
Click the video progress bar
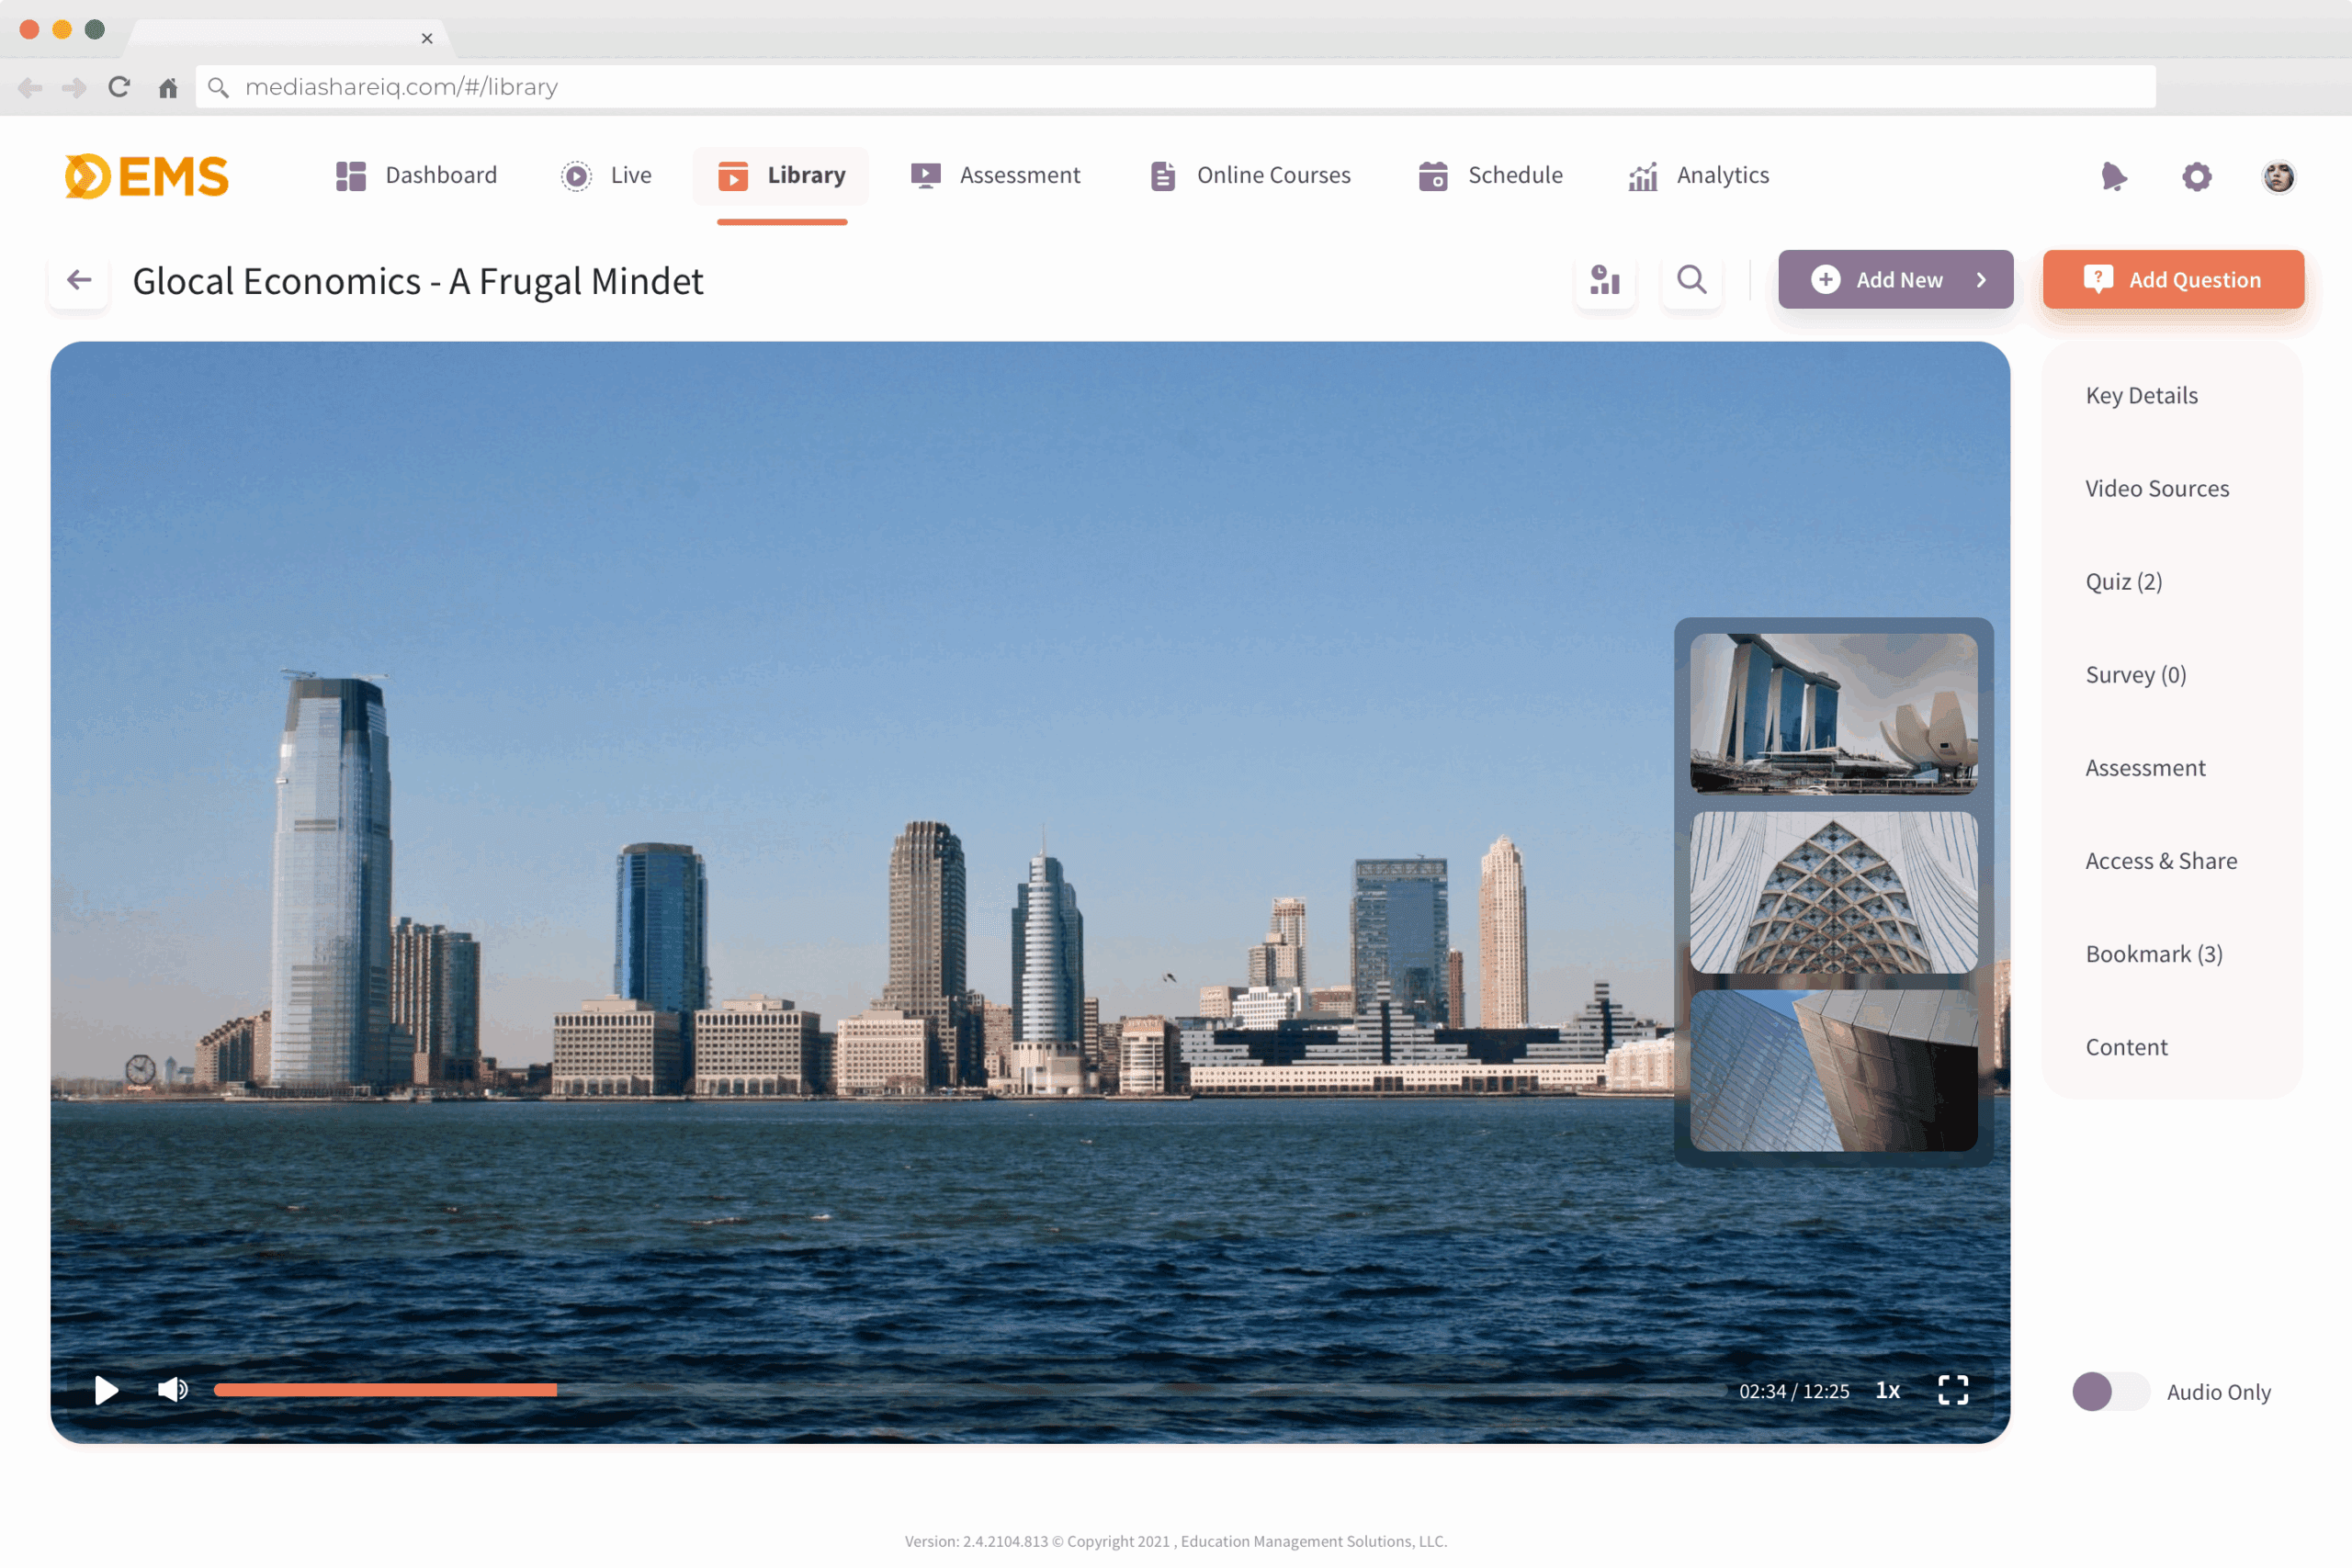point(968,1390)
